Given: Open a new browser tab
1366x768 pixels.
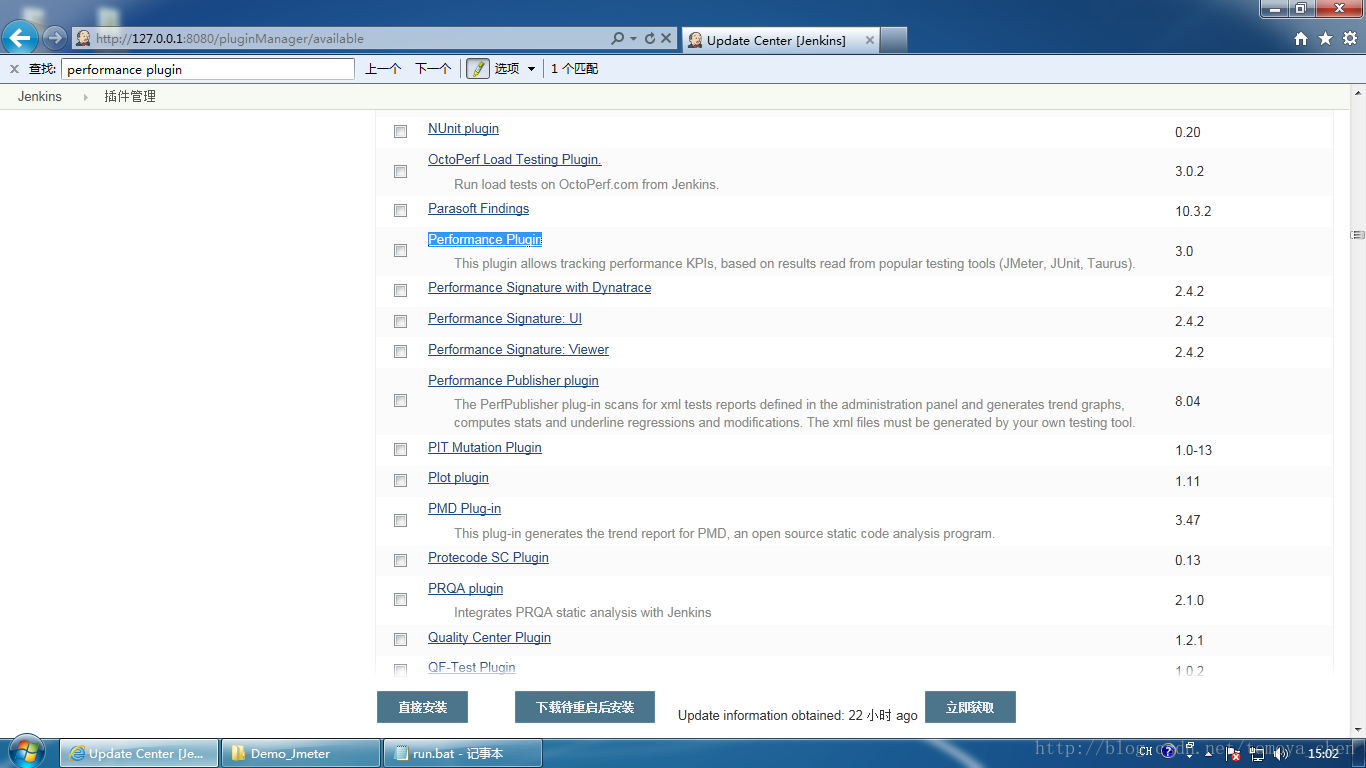Looking at the screenshot, I should click(x=894, y=40).
